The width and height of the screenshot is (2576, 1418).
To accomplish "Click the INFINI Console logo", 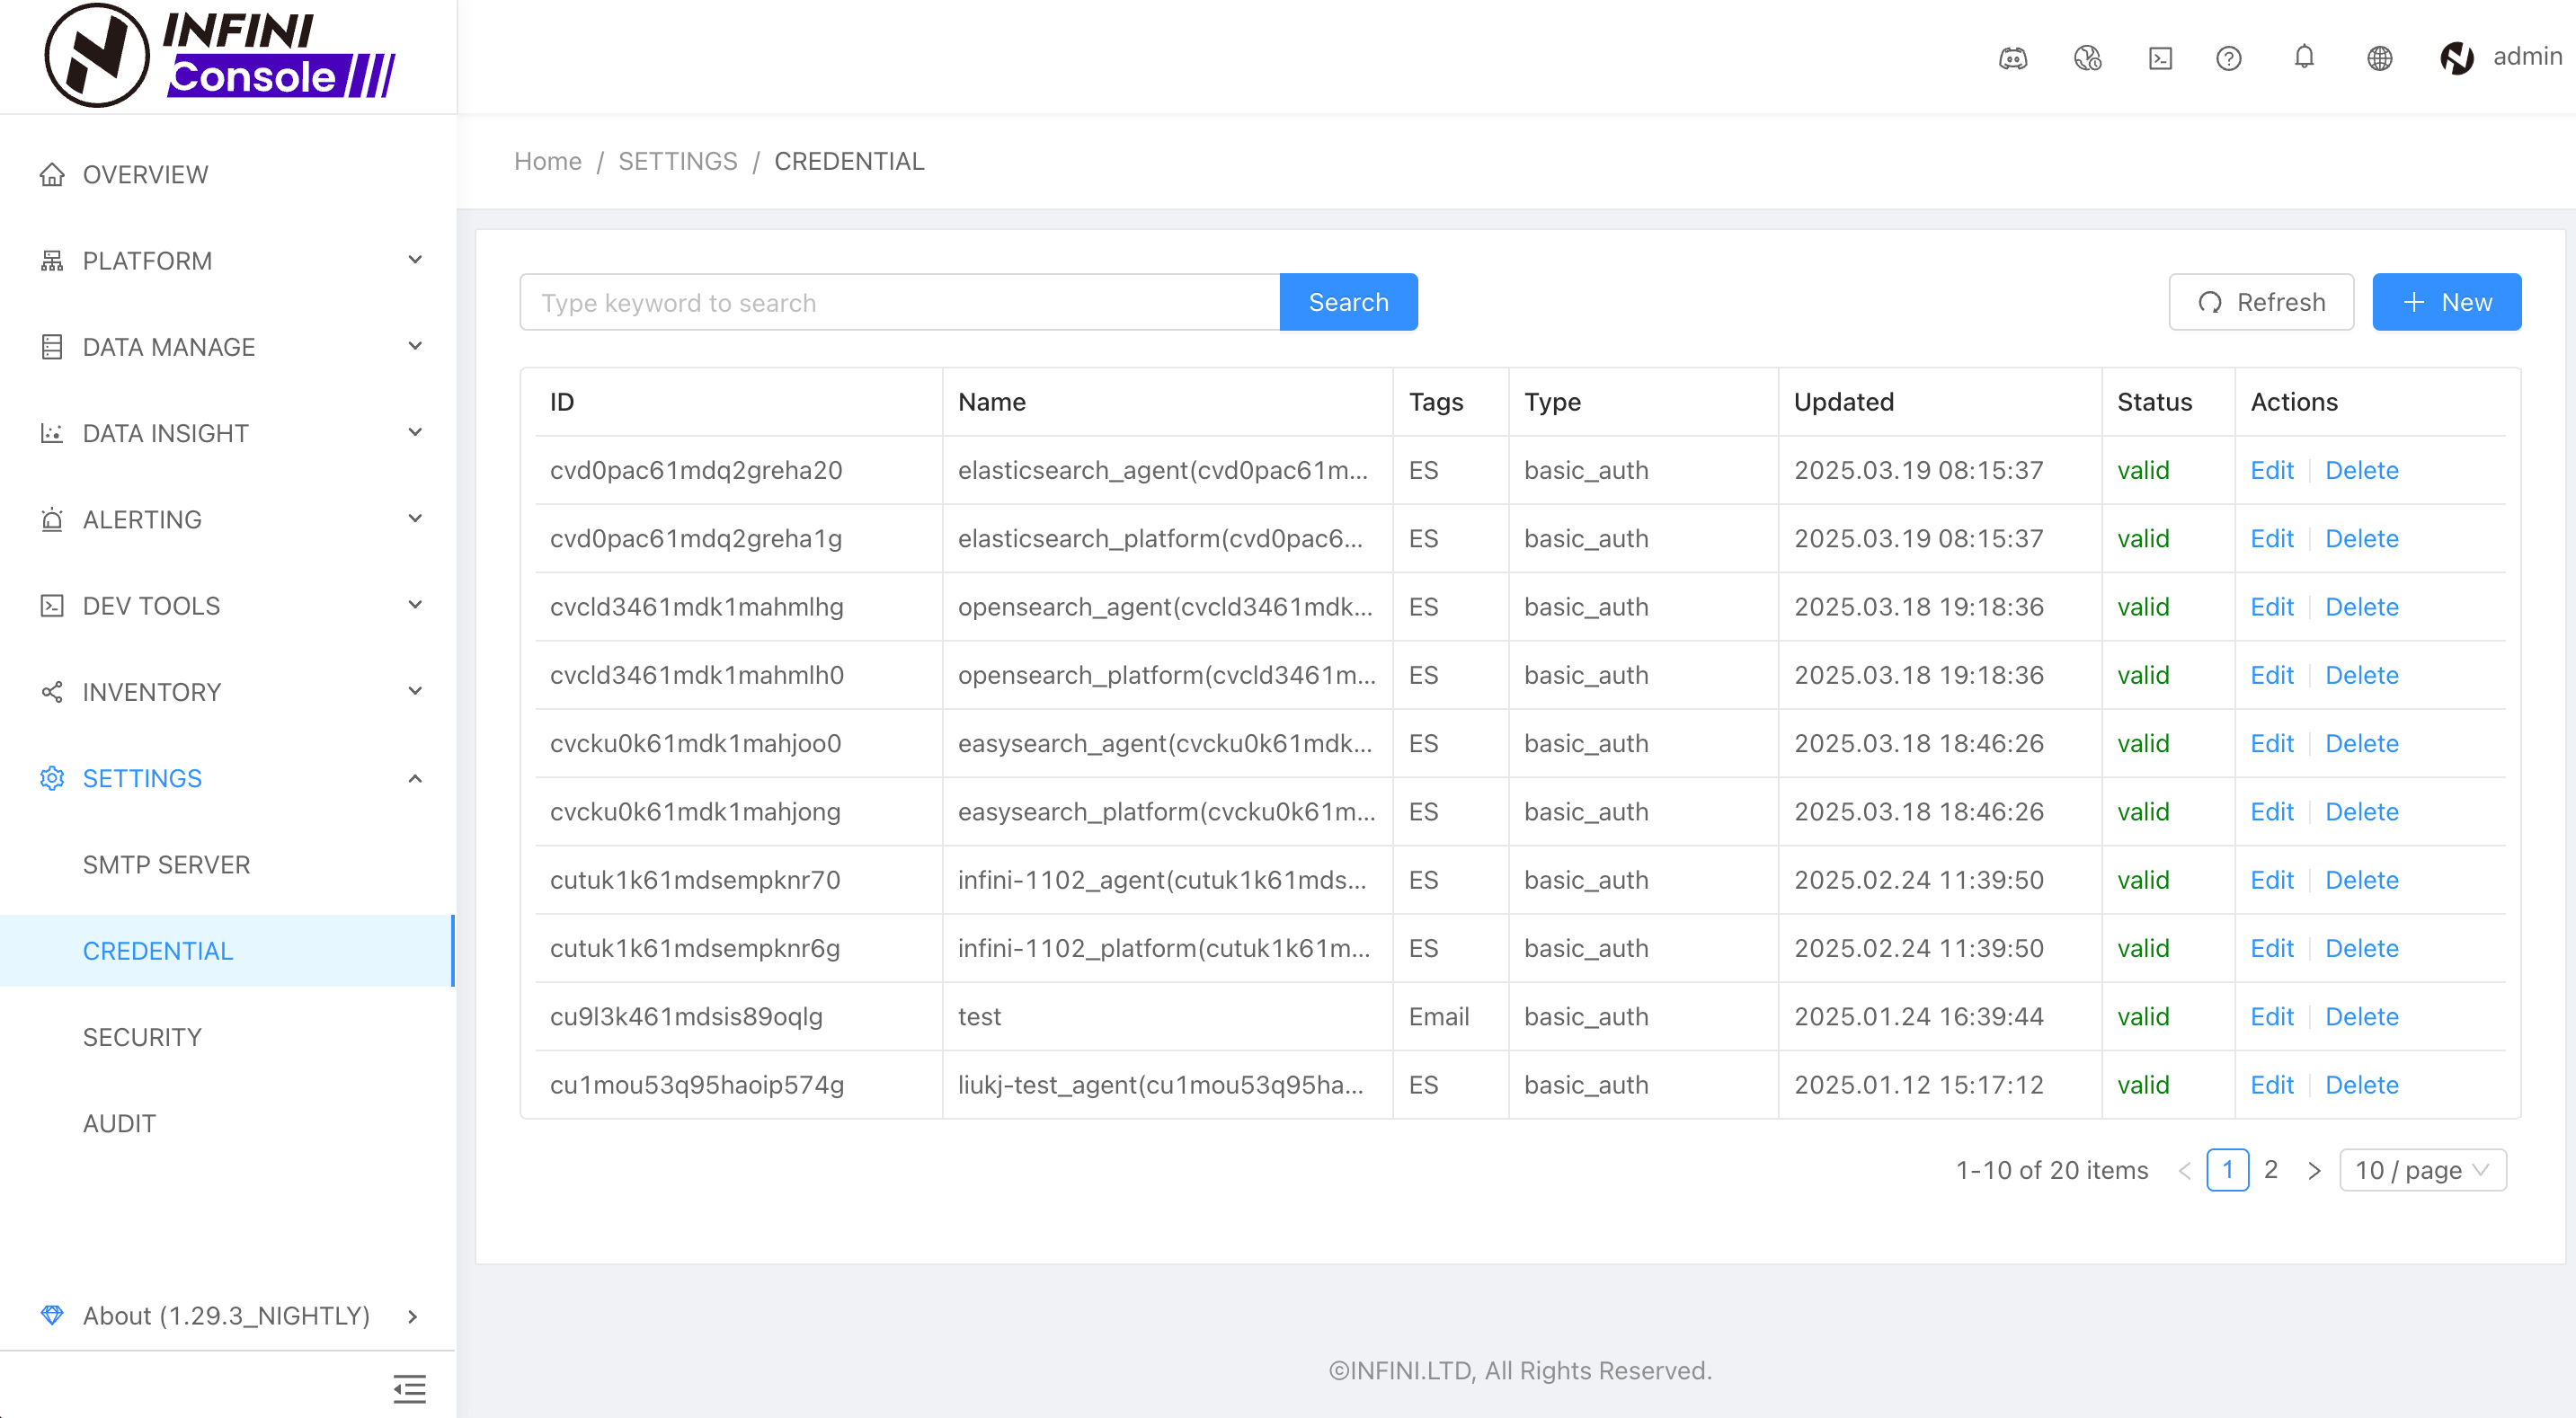I will [x=220, y=56].
